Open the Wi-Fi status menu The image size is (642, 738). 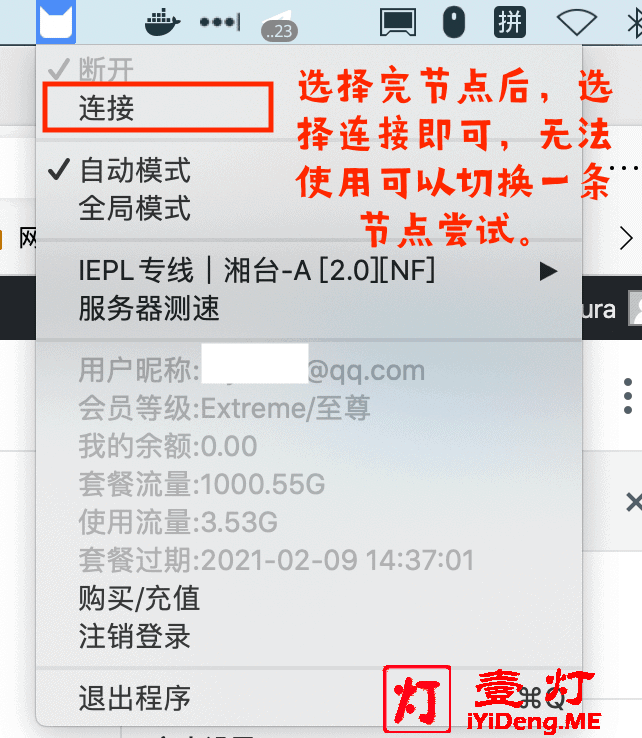coord(577,22)
